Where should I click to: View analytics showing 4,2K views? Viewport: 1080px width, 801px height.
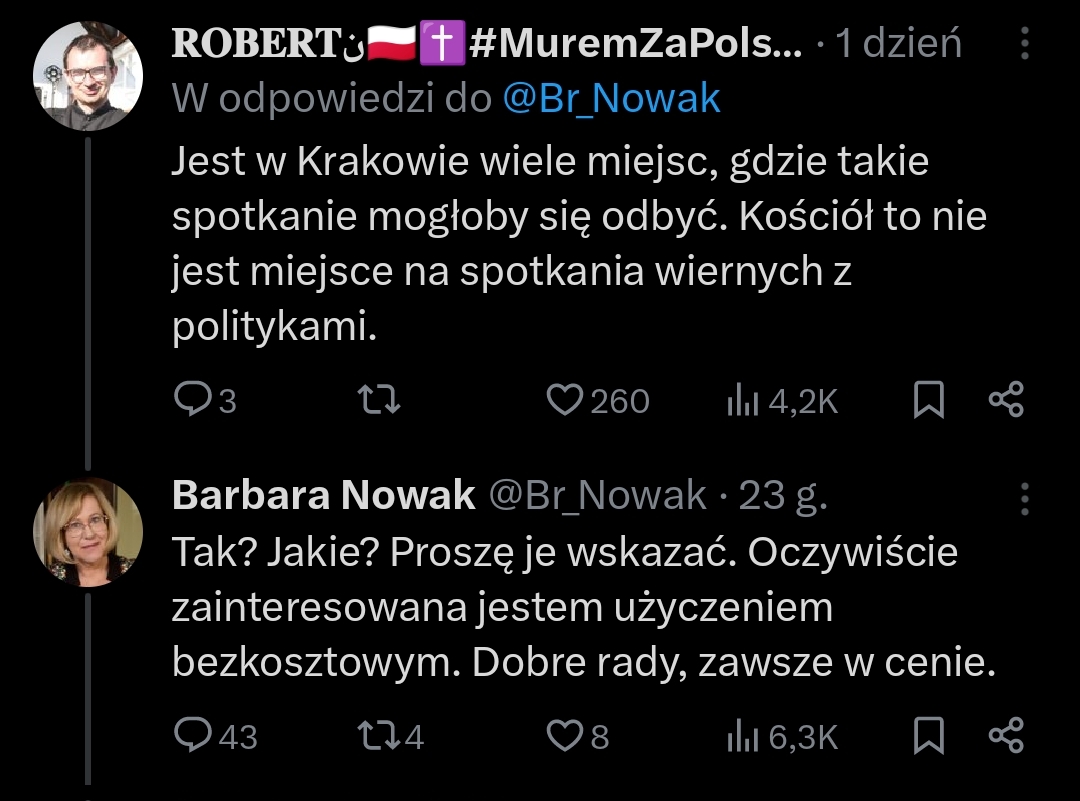pos(741,400)
